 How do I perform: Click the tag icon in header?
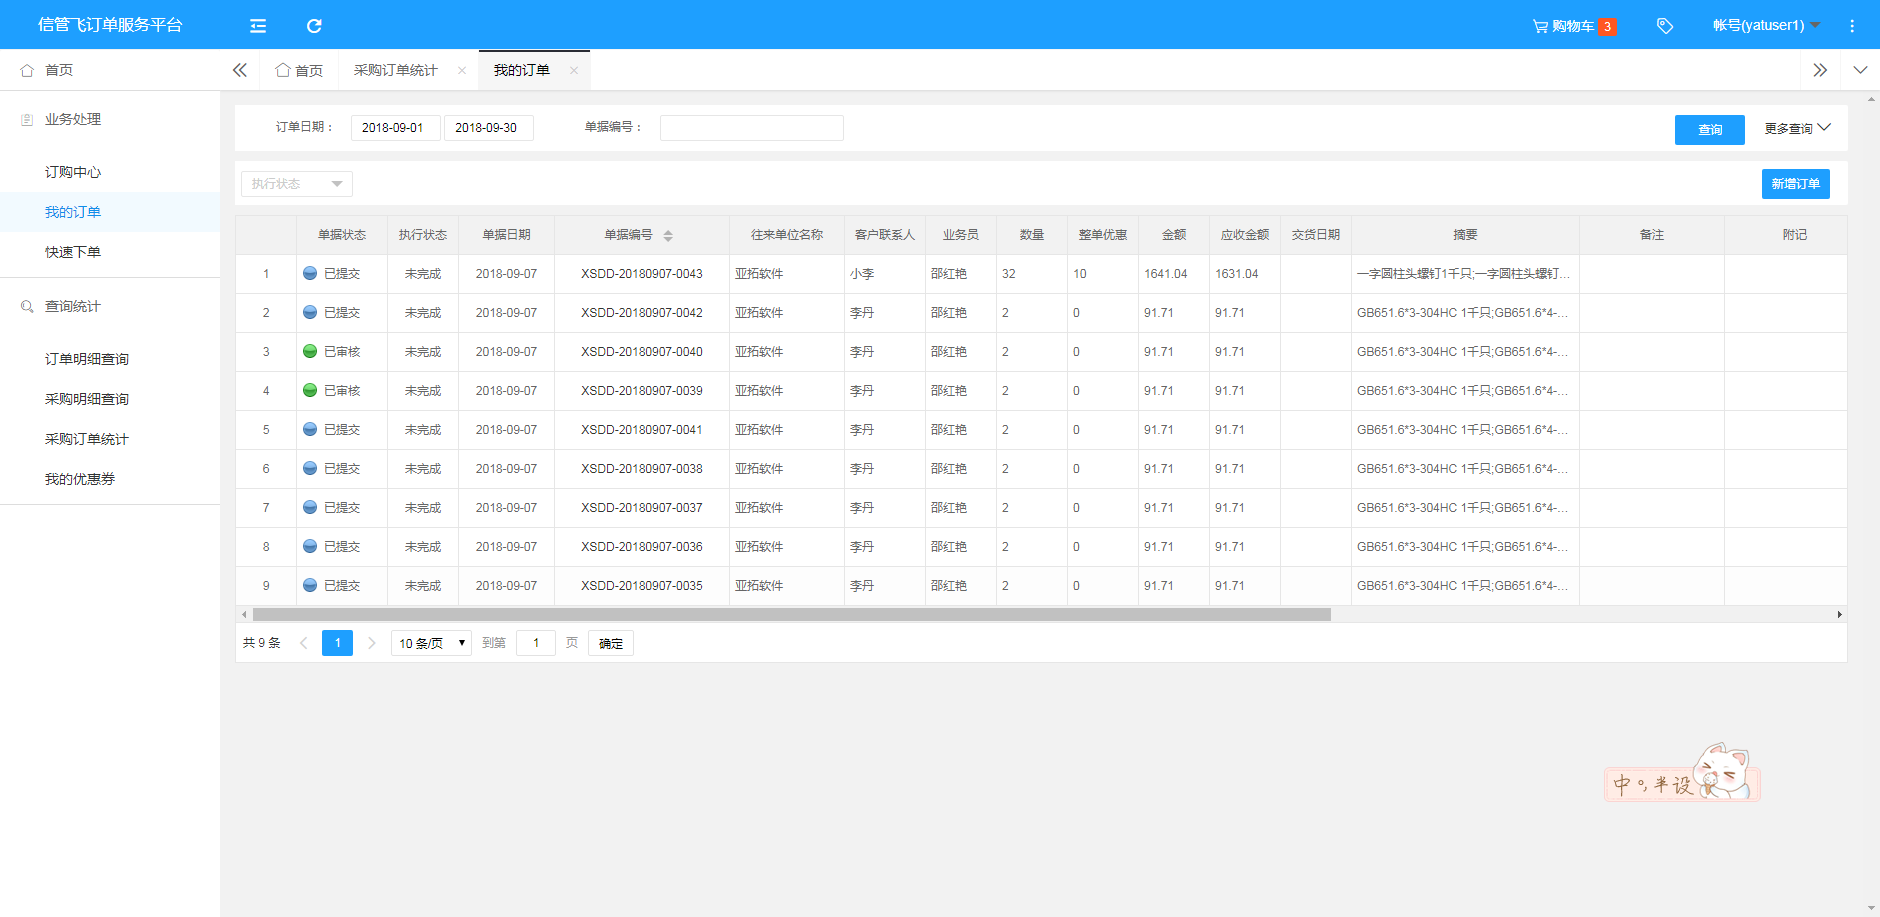click(1665, 26)
